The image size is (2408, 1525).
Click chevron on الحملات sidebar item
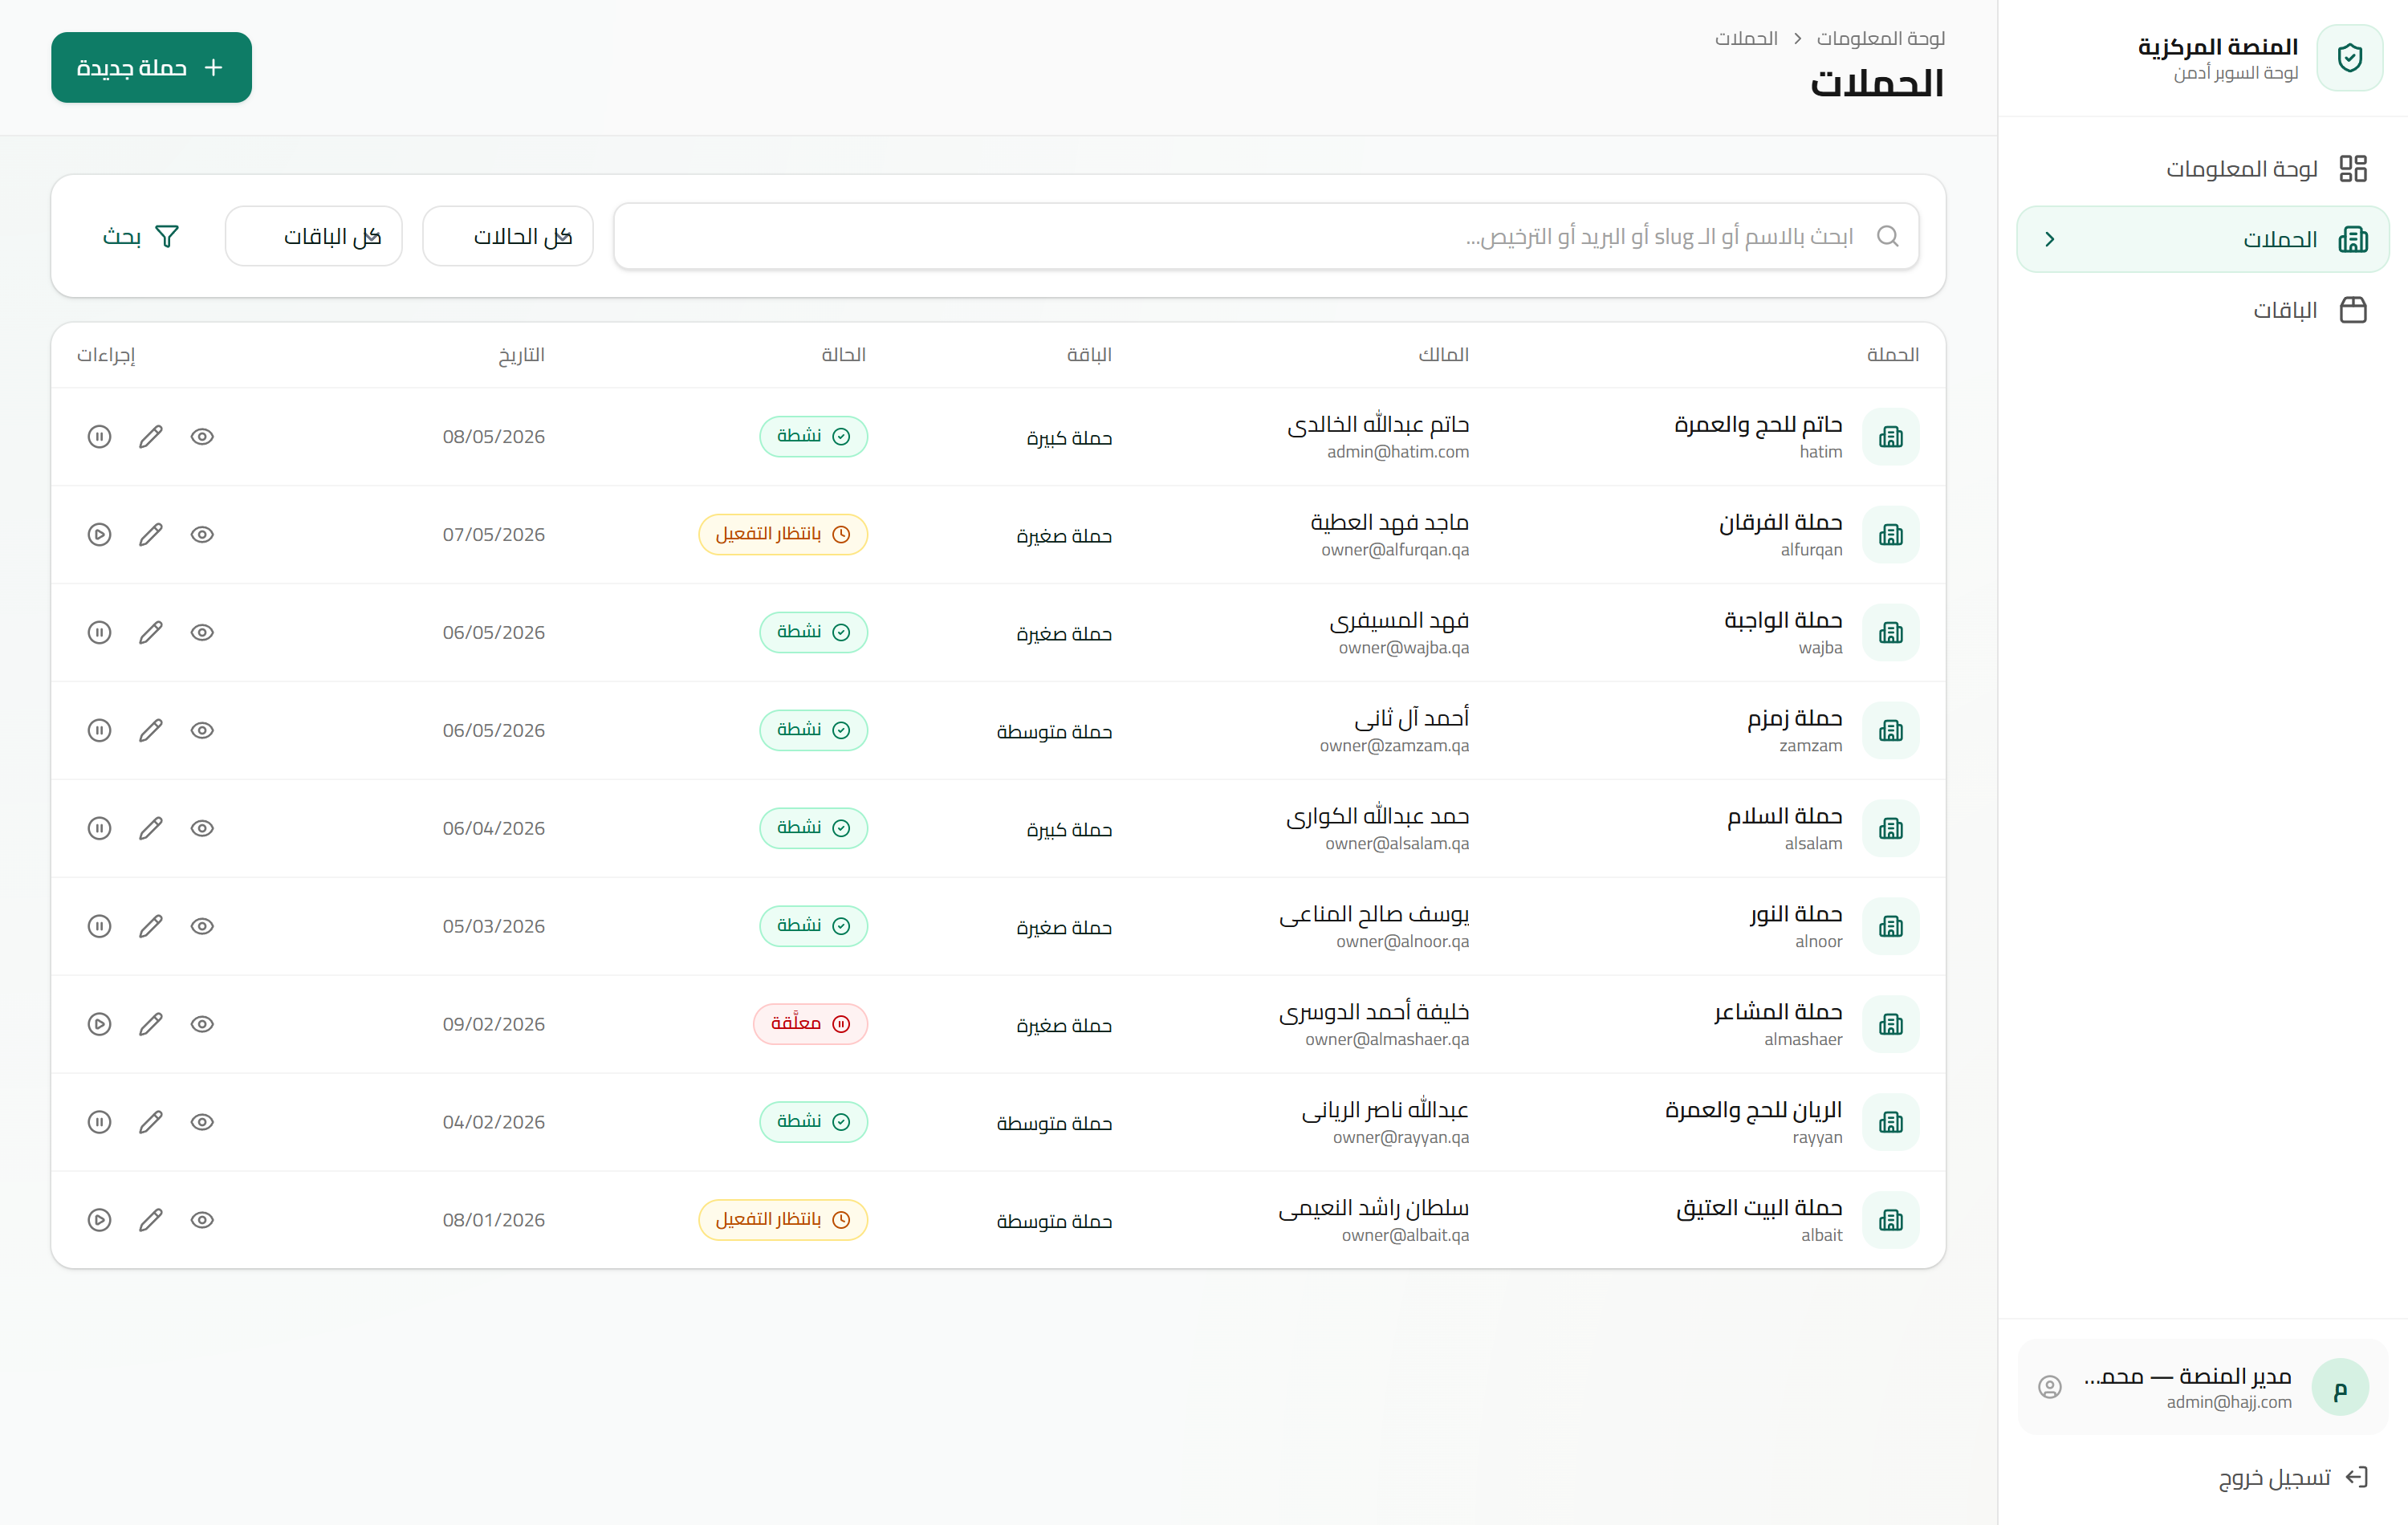2050,240
